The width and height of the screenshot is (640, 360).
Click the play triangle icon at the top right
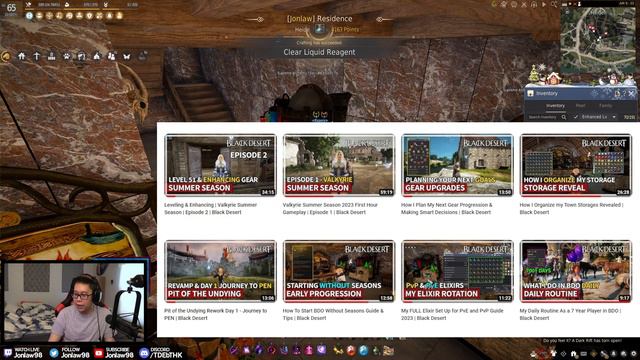(x=544, y=4)
